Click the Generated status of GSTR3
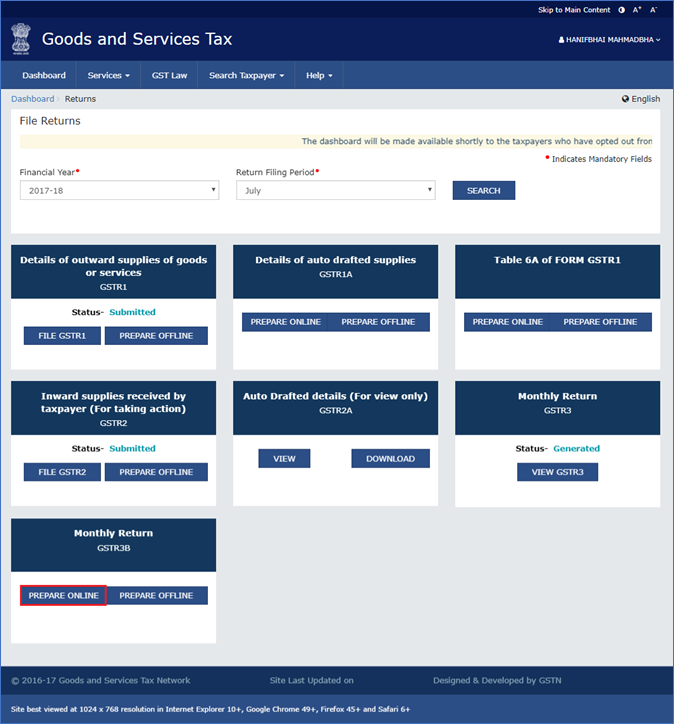The image size is (674, 724). click(x=577, y=448)
